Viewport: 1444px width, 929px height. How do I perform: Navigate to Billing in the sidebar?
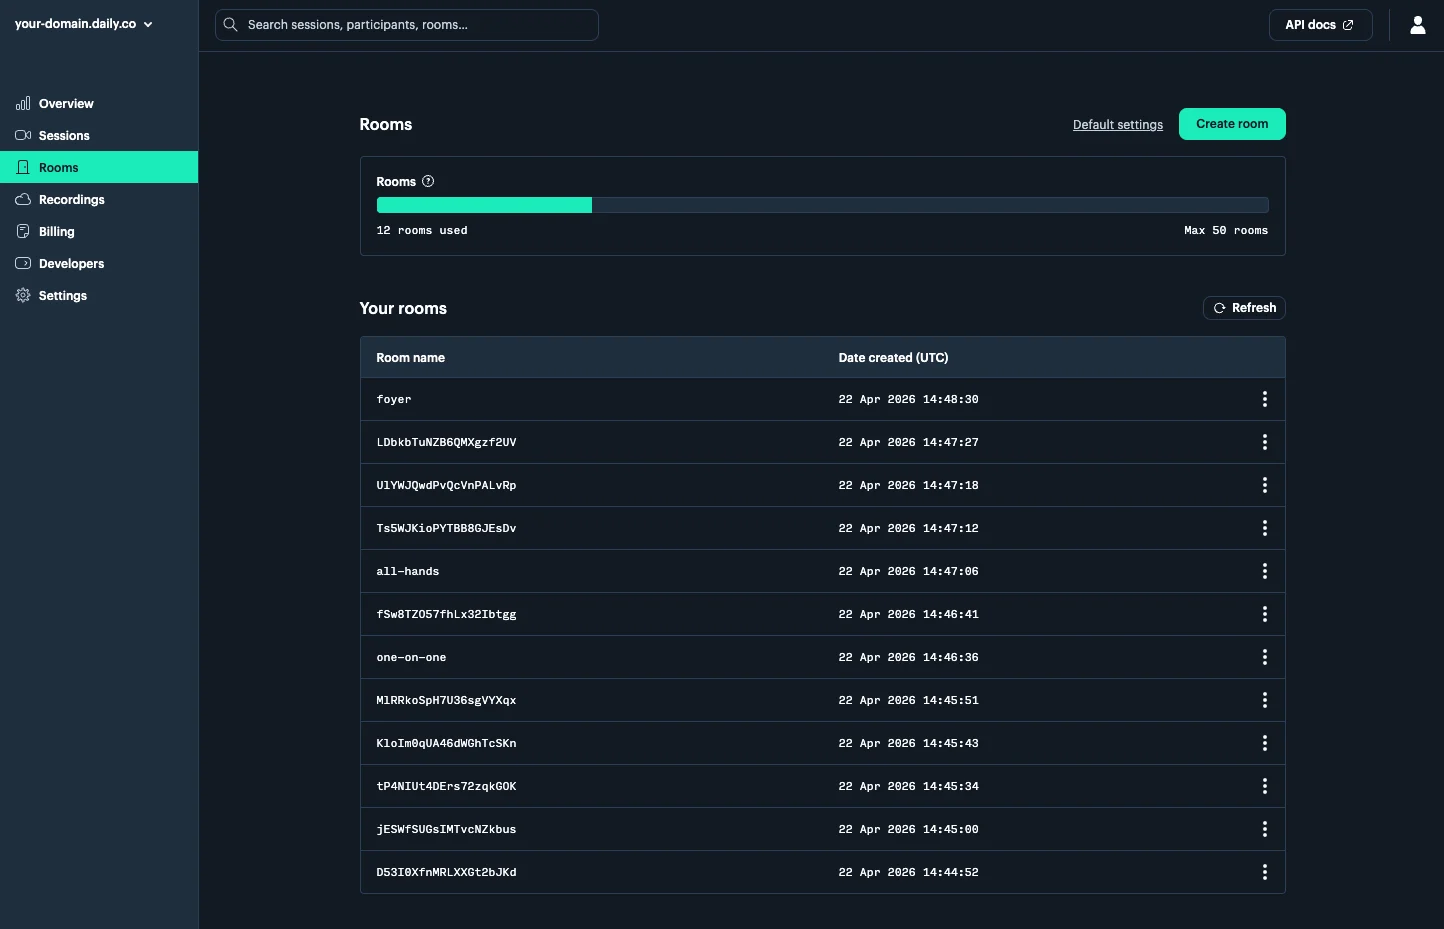click(x=99, y=231)
